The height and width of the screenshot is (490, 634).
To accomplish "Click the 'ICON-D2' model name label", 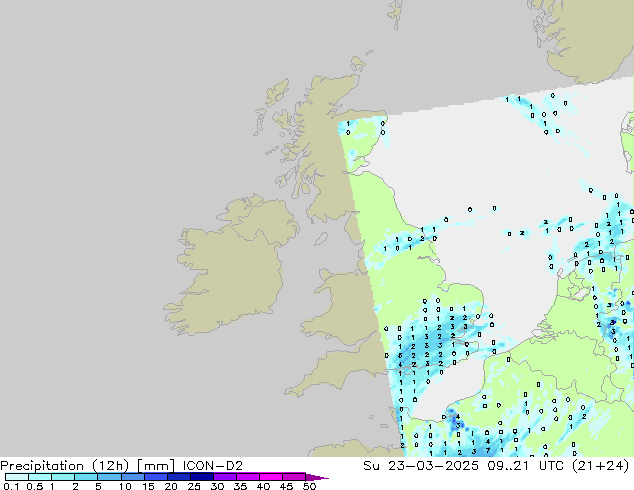I will pos(213,466).
